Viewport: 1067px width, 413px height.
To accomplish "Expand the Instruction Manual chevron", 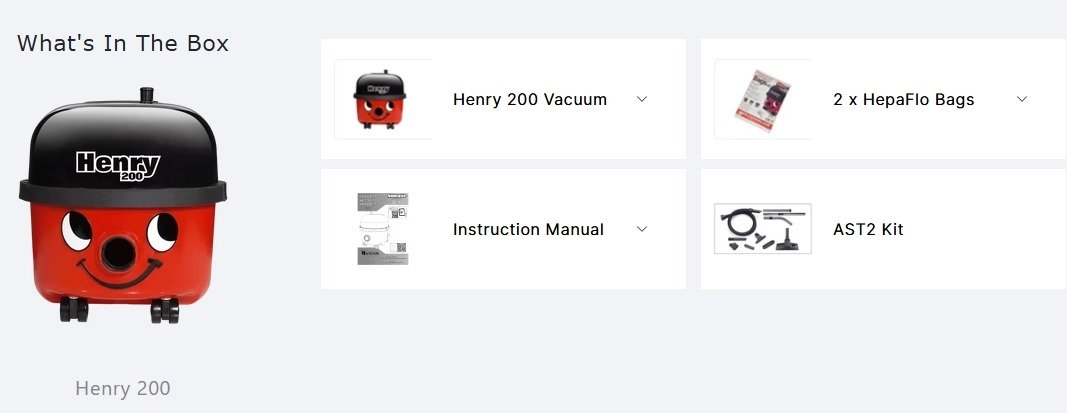I will click(642, 229).
